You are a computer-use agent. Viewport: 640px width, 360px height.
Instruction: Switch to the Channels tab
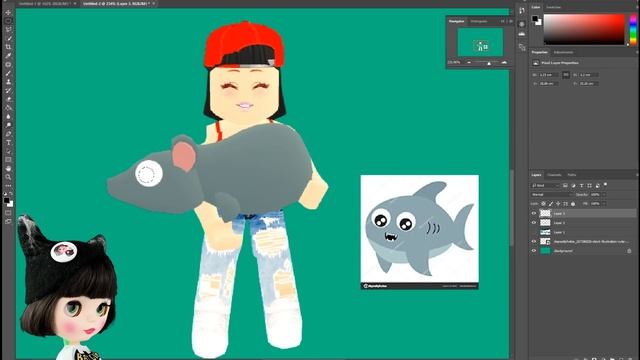(554, 175)
